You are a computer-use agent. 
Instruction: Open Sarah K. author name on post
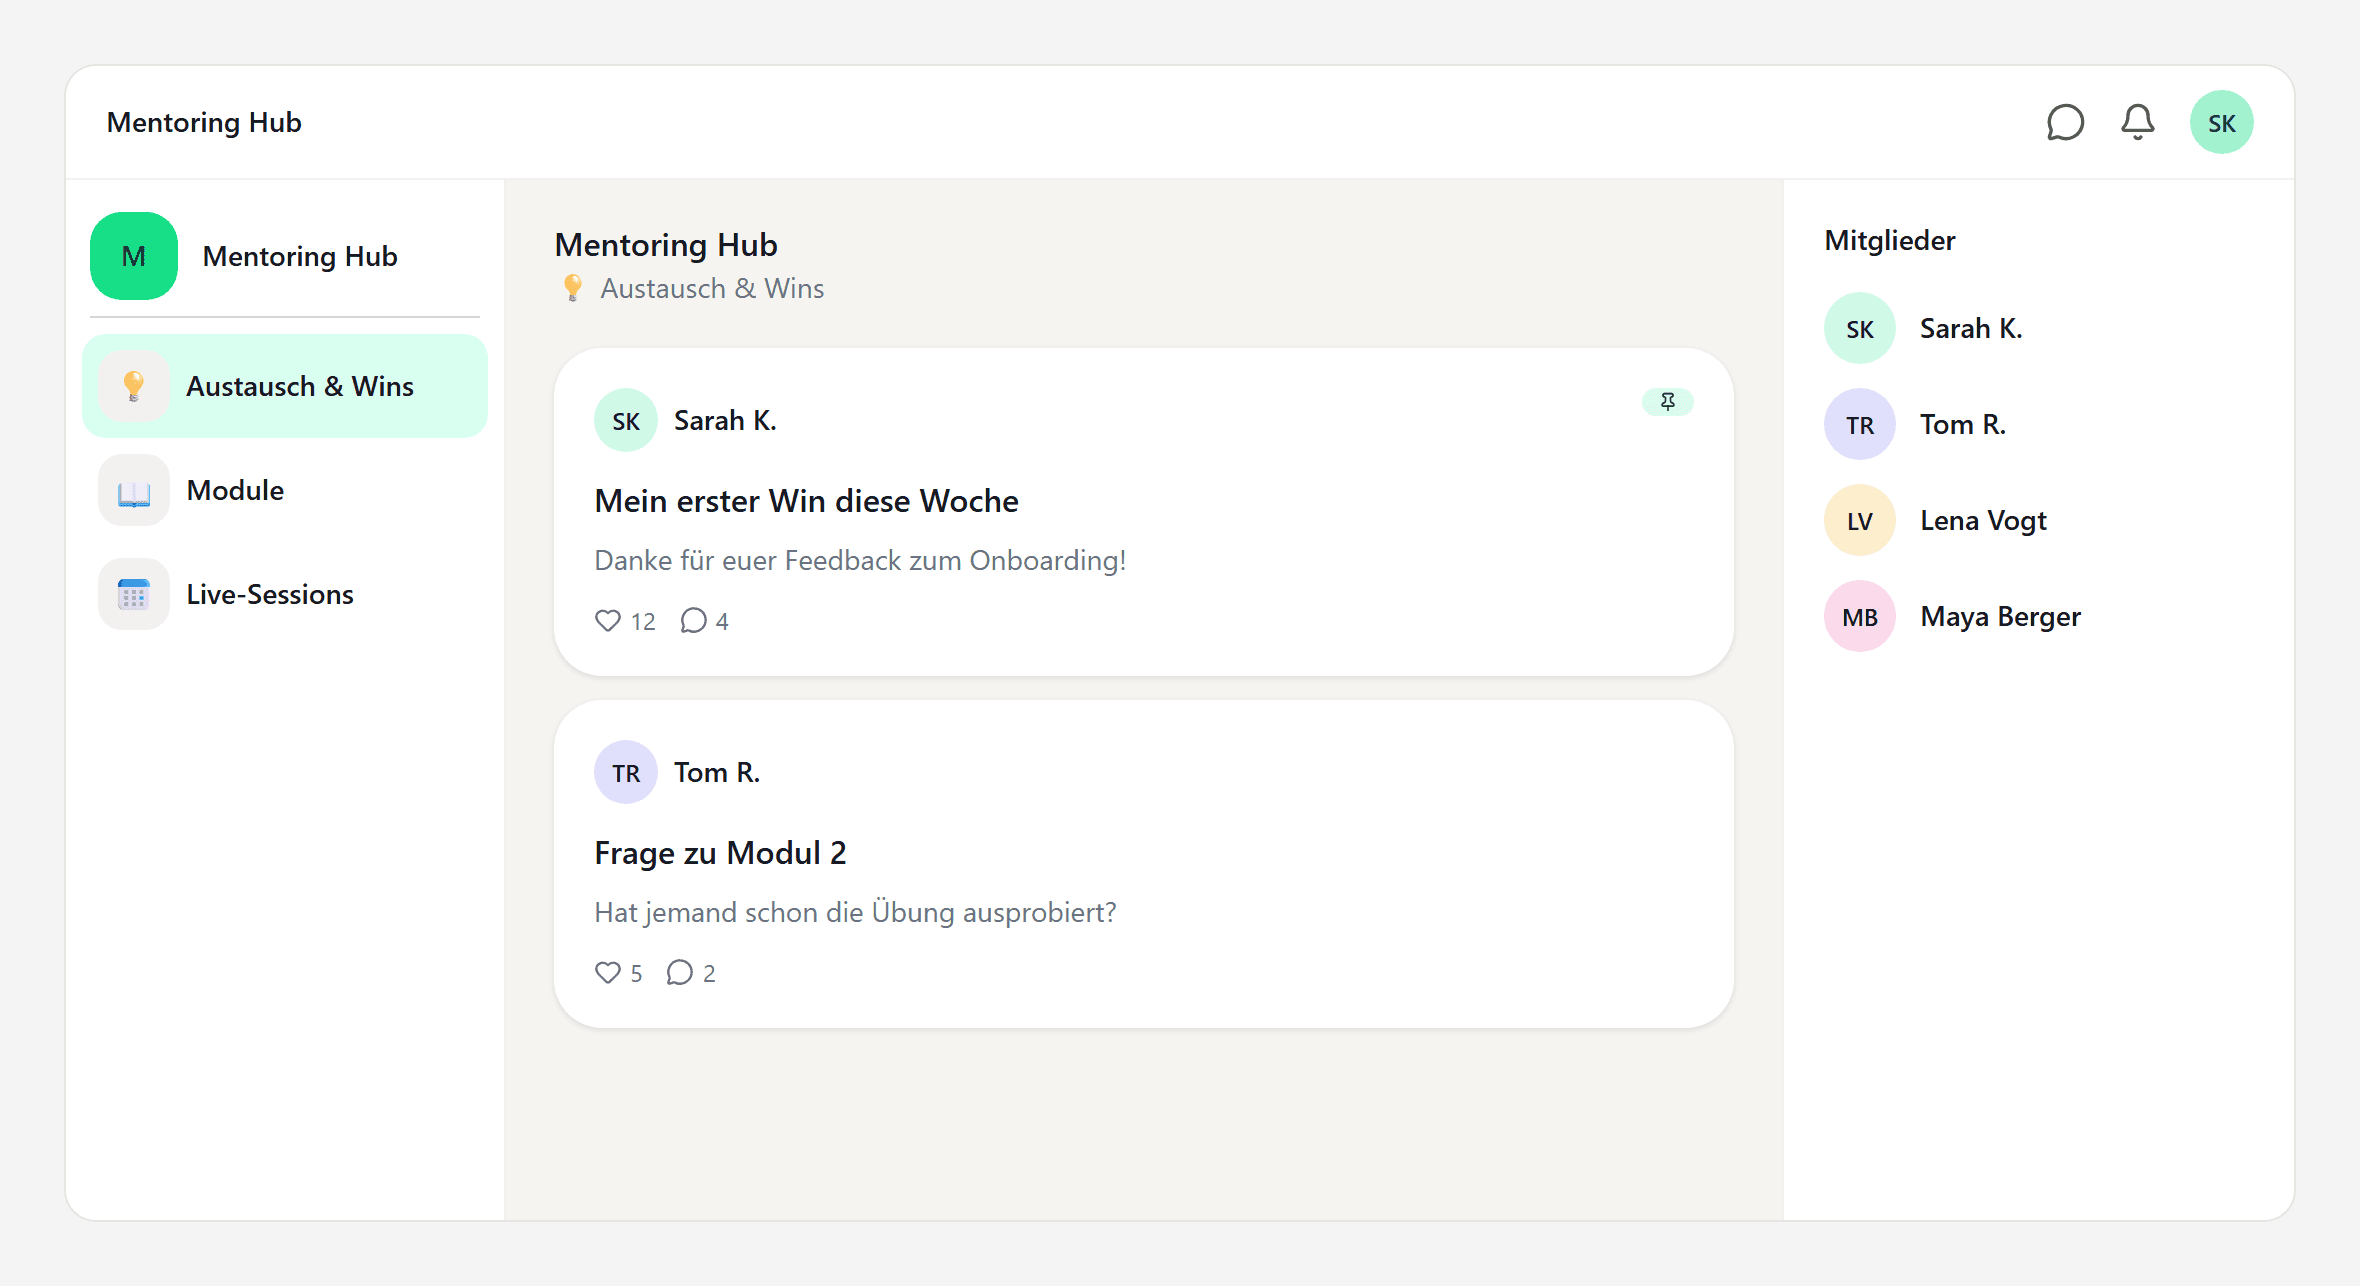coord(725,420)
